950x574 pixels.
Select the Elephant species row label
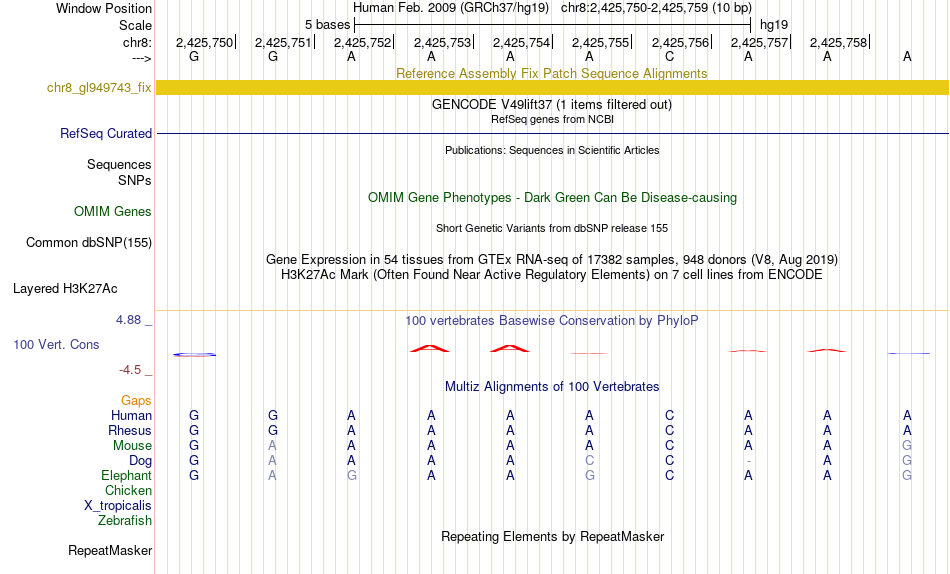(126, 476)
